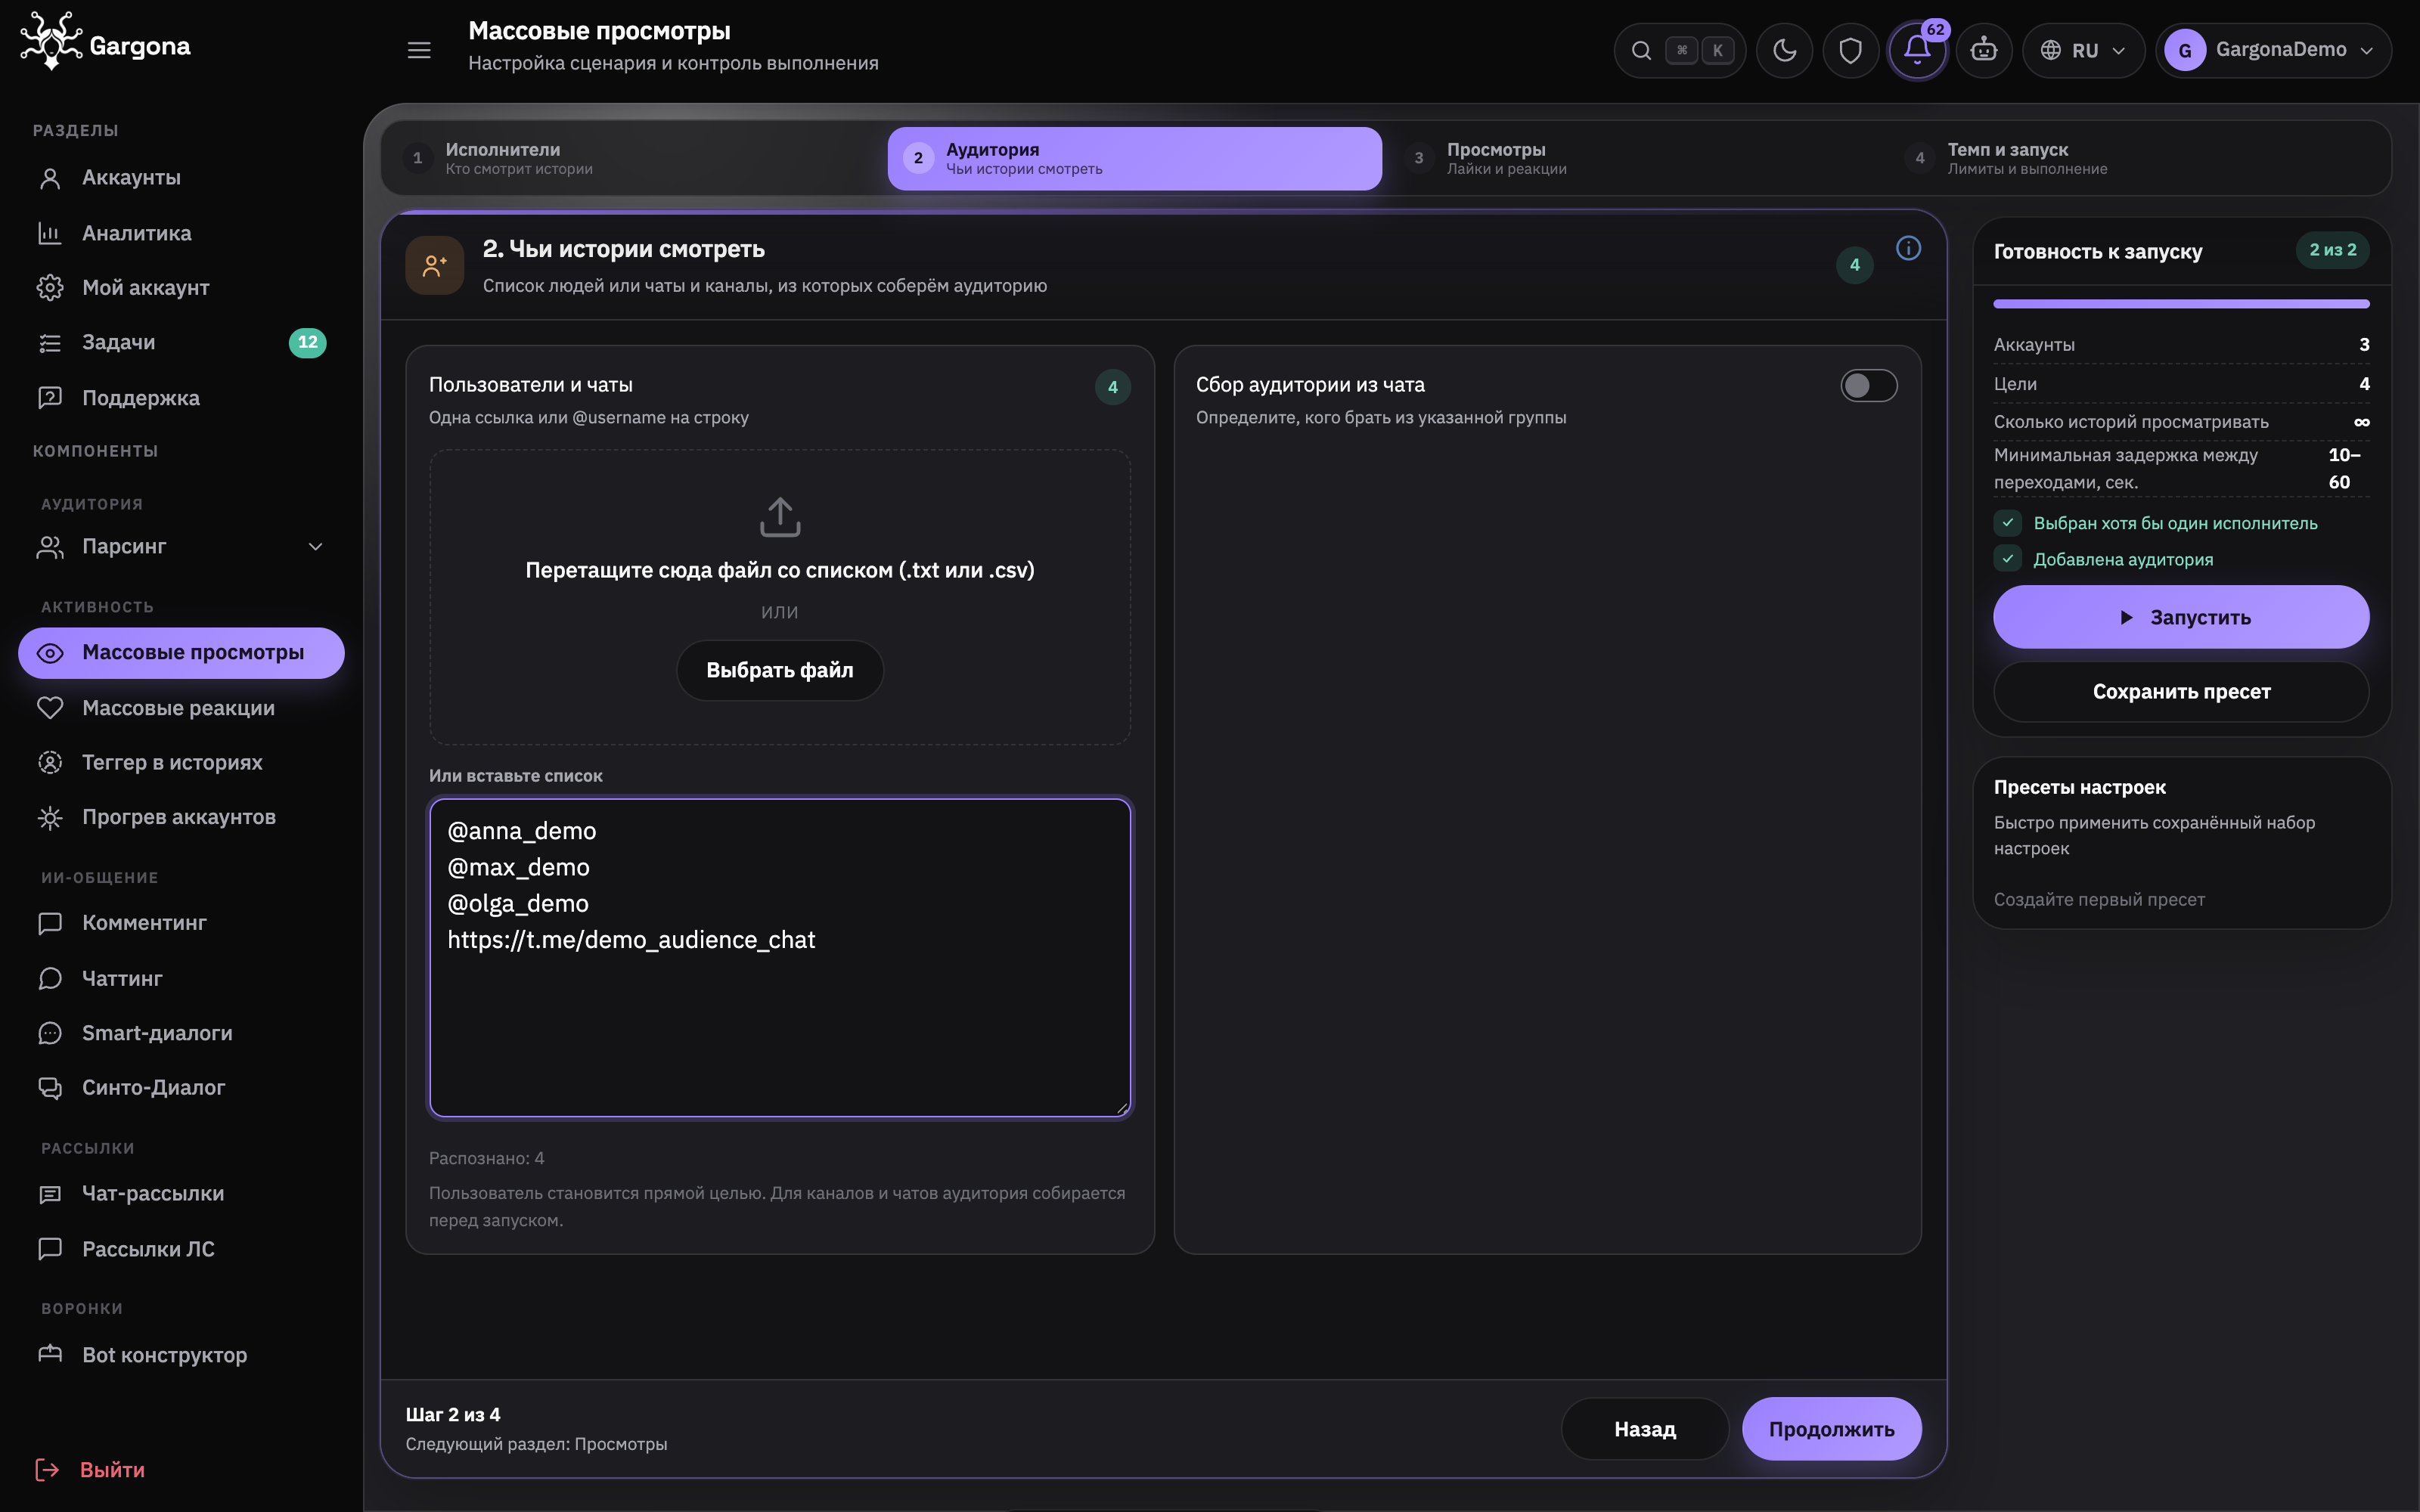Open the GargonaDemo account menu

click(x=2273, y=50)
